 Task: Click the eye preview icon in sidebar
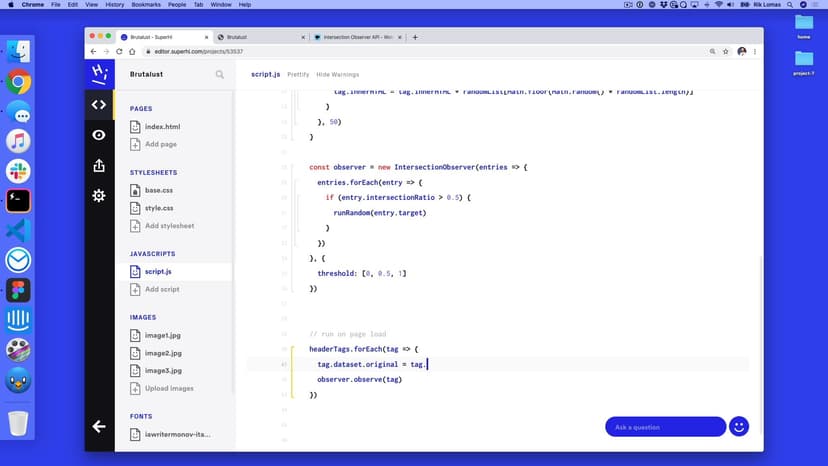[x=98, y=135]
